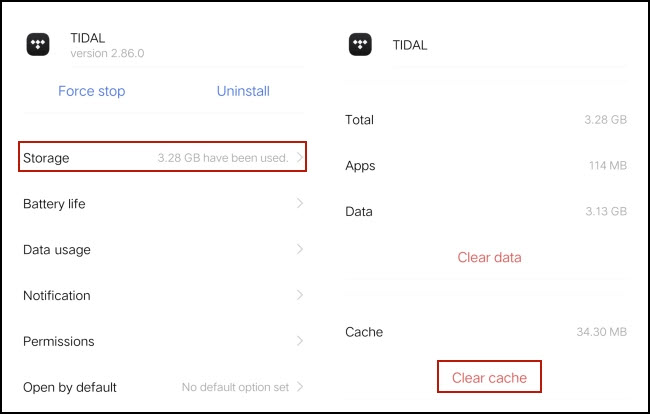650x414 pixels.
Task: Open the Data usage entry
Action: (x=162, y=249)
